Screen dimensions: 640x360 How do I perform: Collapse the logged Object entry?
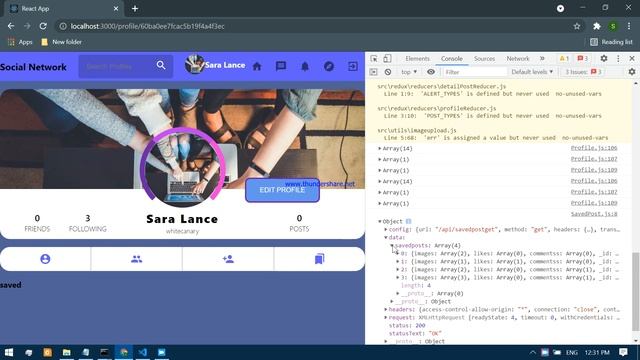pyautogui.click(x=380, y=221)
